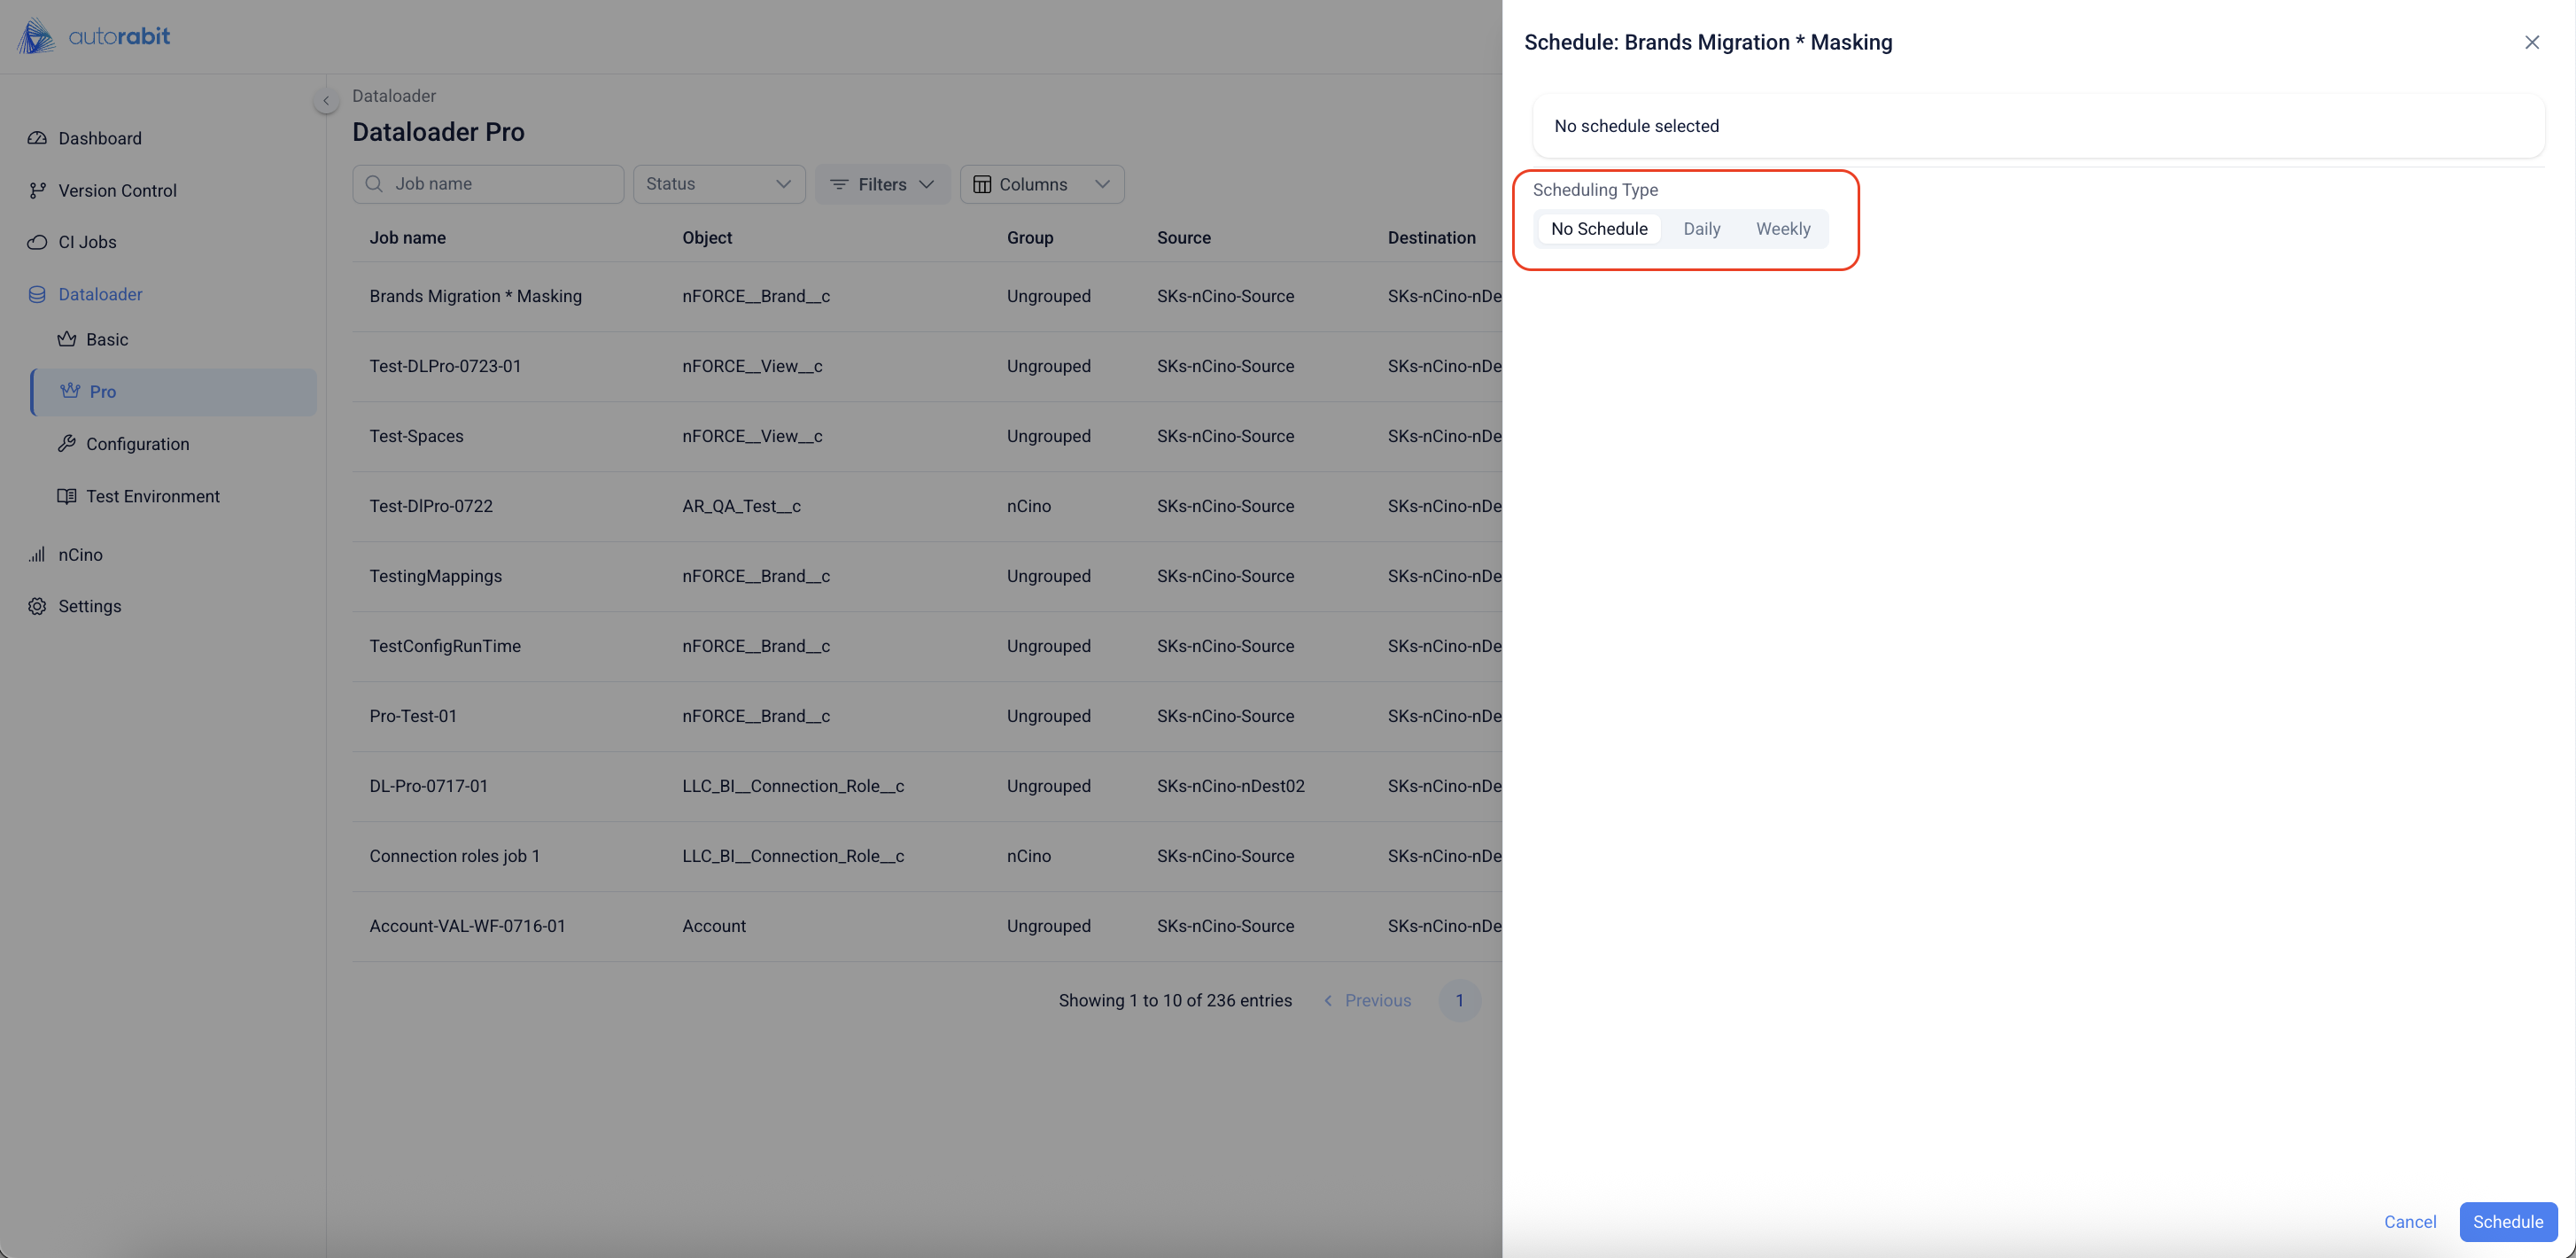
Task: Switch scheduling type to Daily
Action: [x=1701, y=229]
